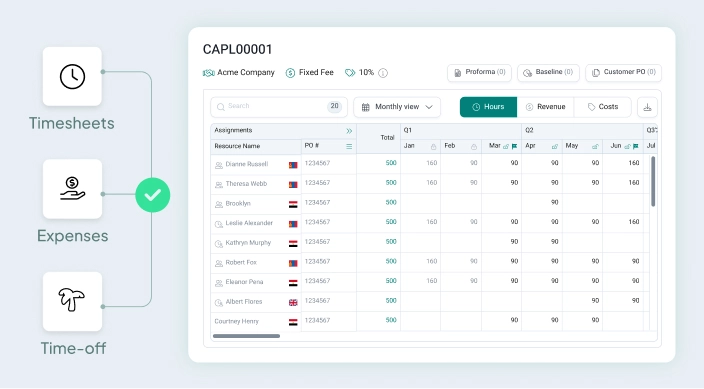Image resolution: width=704 pixels, height=389 pixels.
Task: Click into the Search input field
Action: 278,107
